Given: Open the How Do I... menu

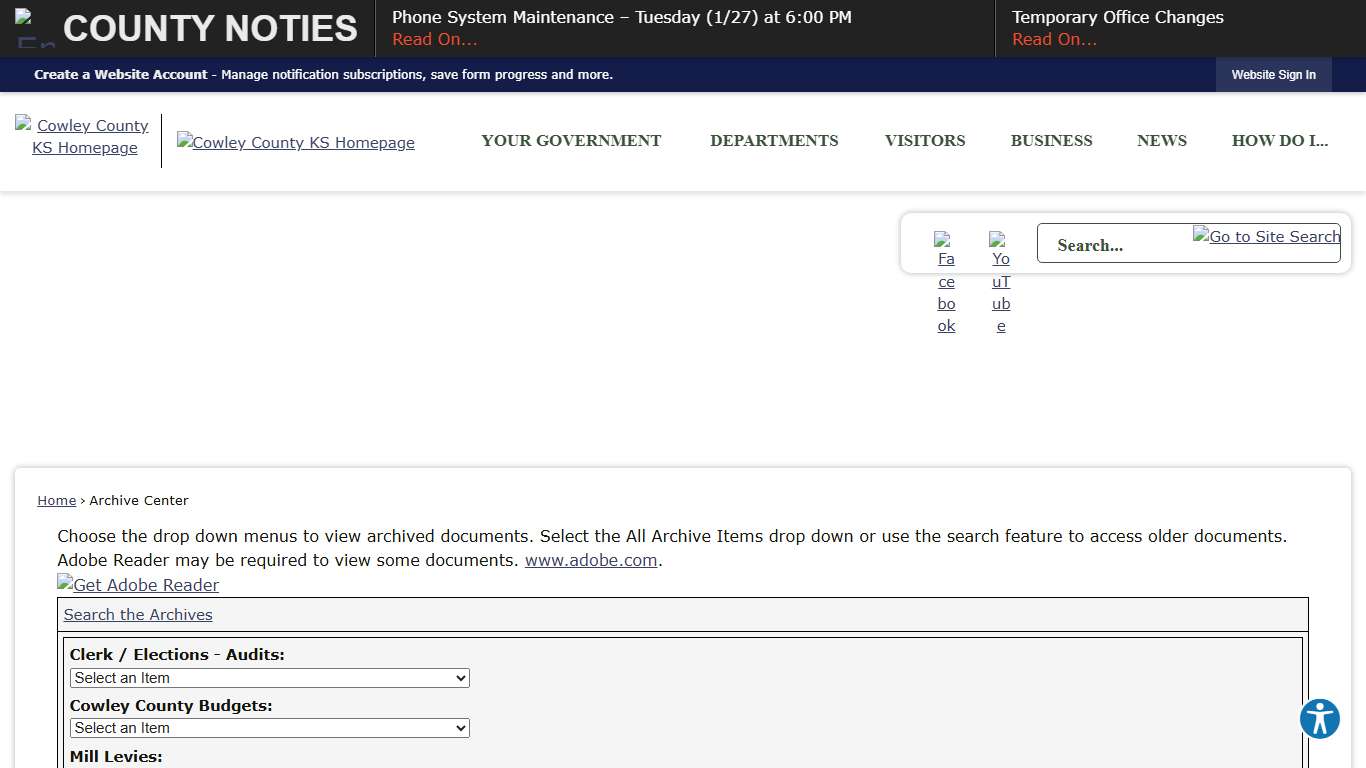Looking at the screenshot, I should coord(1279,141).
